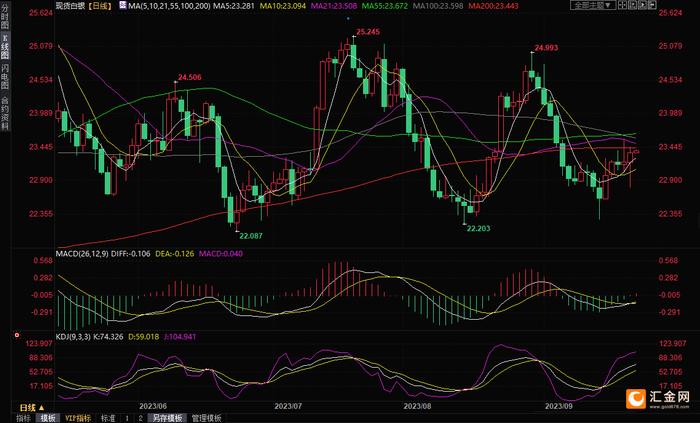Click the J:104.941 value
This screenshot has height=423, width=700.
[180, 337]
